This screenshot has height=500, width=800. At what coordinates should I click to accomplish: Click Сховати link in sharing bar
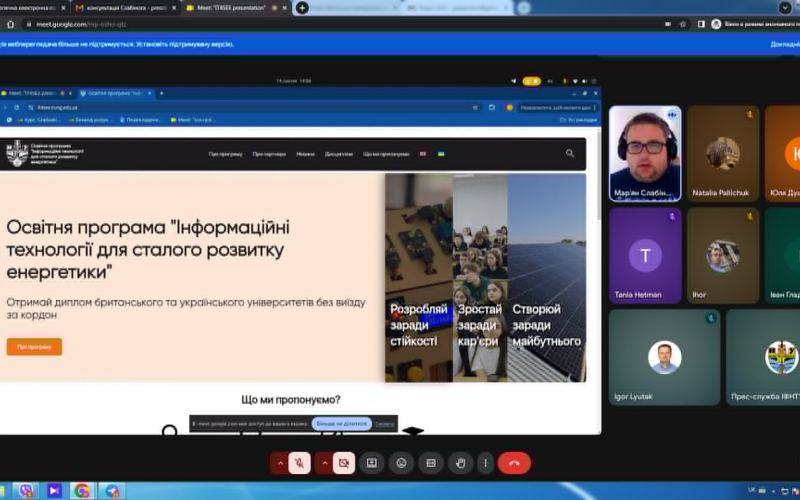(x=385, y=424)
